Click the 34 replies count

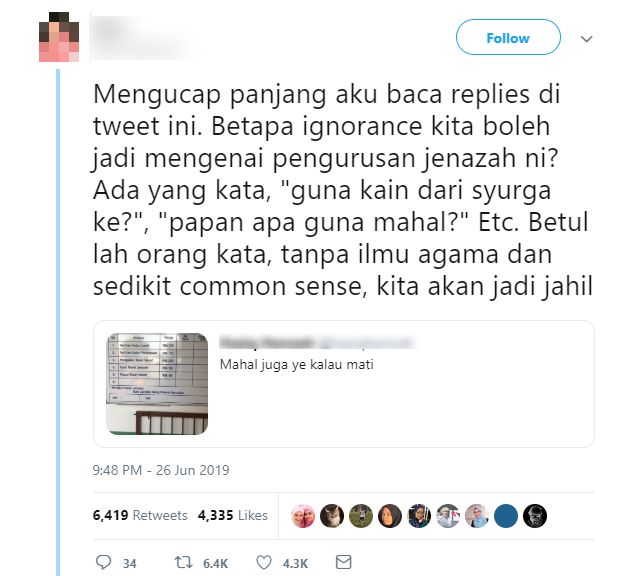[x=129, y=564]
